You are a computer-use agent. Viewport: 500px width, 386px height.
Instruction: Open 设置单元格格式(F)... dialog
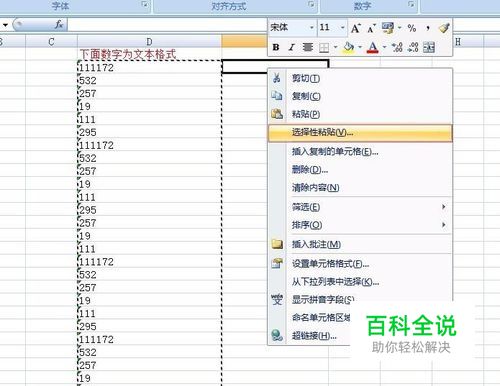(360, 264)
